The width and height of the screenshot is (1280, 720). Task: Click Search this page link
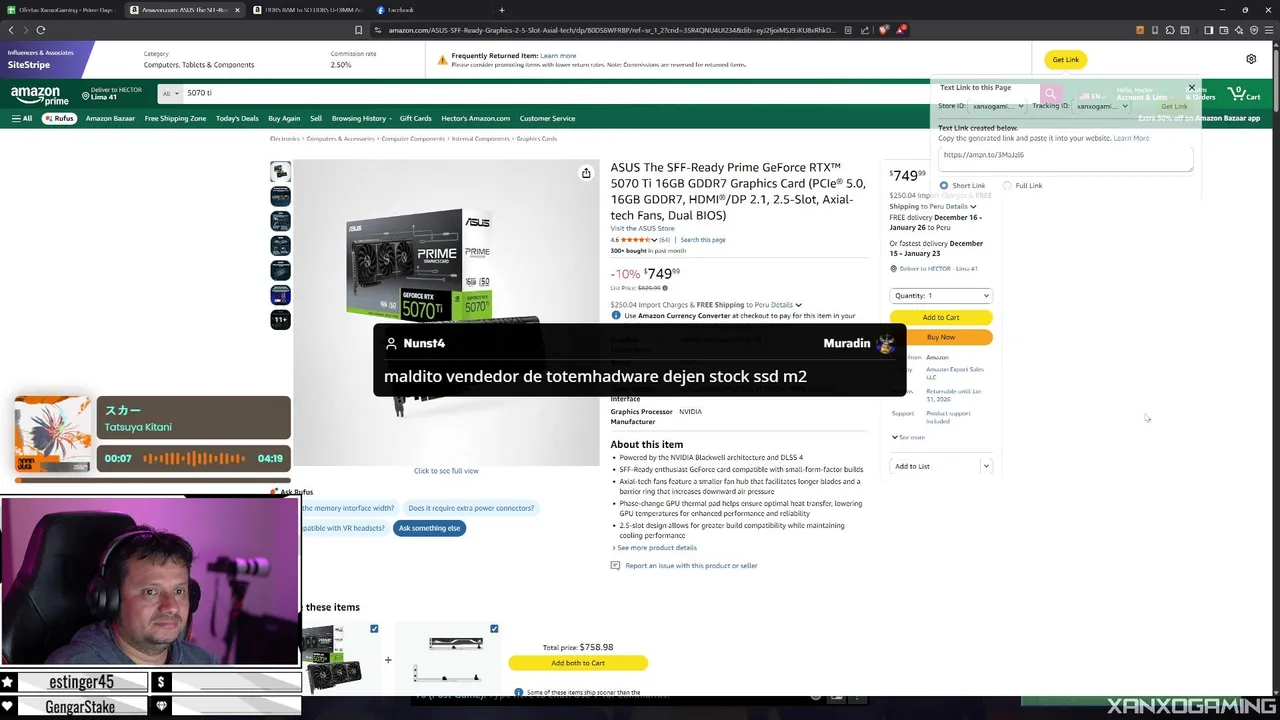tap(703, 240)
